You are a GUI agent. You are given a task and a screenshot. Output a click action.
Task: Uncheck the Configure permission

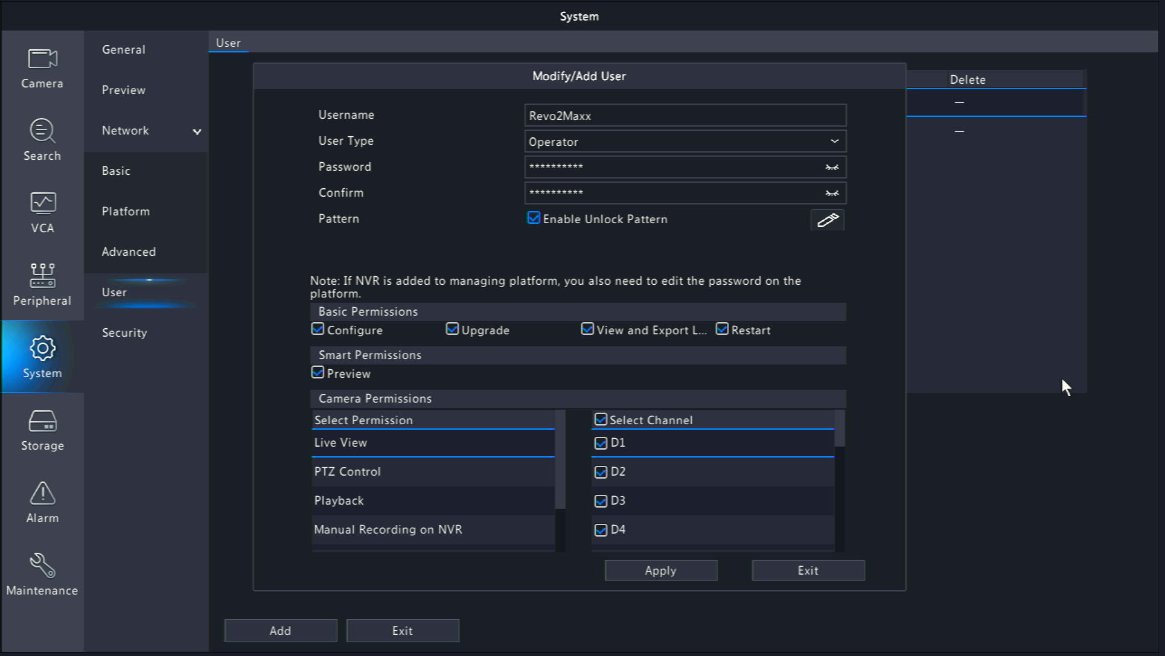[x=318, y=329]
